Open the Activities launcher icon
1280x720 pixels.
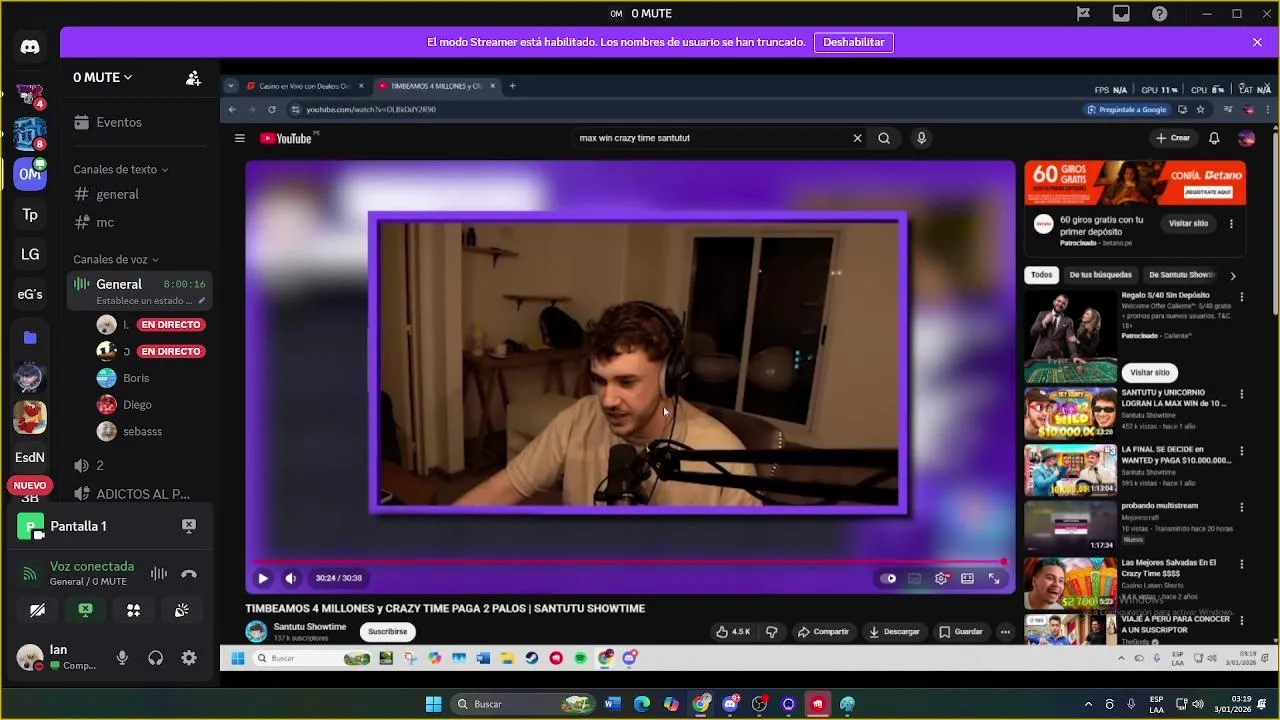point(133,610)
